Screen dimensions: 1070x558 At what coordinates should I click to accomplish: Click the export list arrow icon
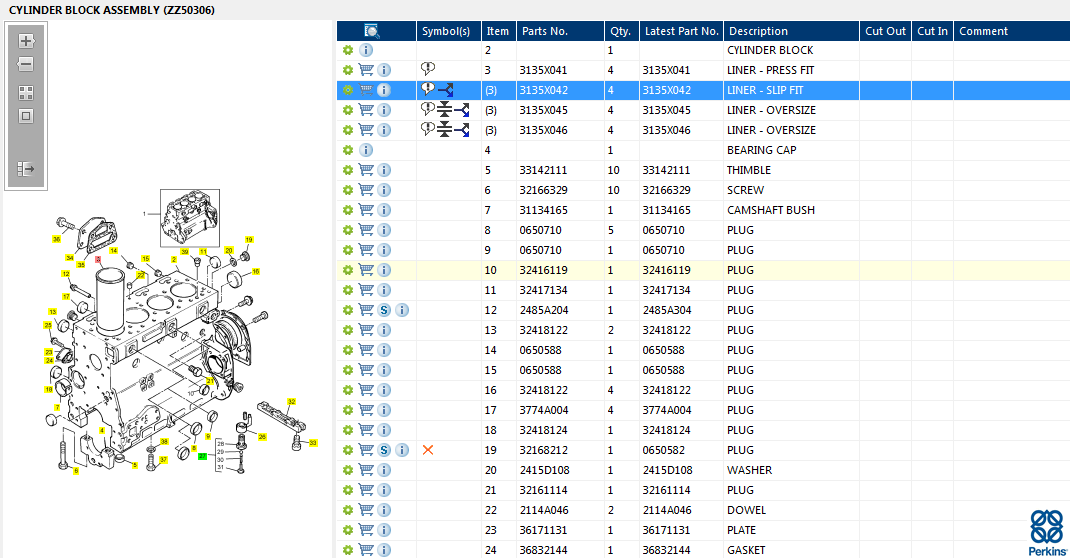[x=26, y=169]
